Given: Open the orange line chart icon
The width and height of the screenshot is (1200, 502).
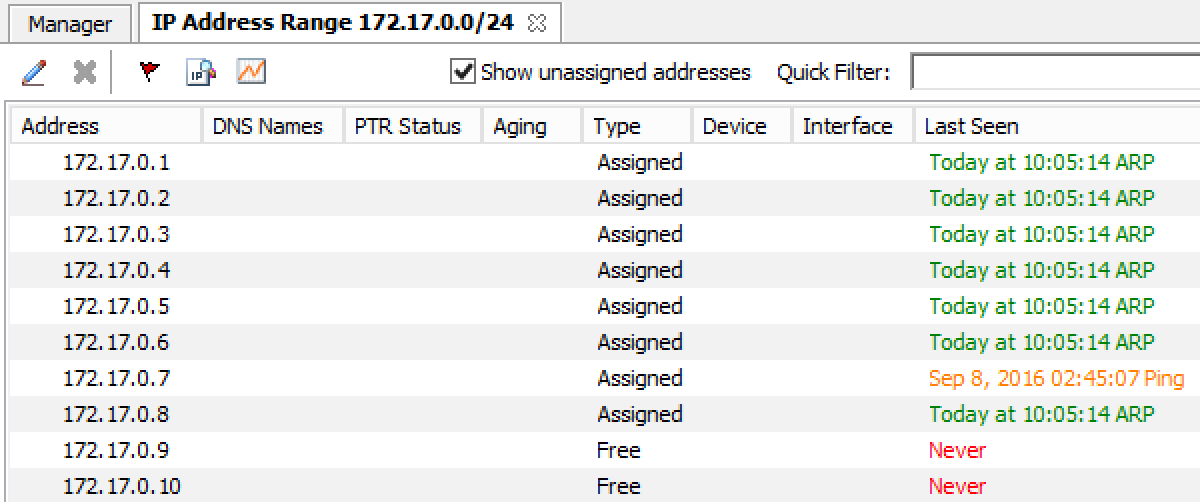Looking at the screenshot, I should tap(251, 72).
